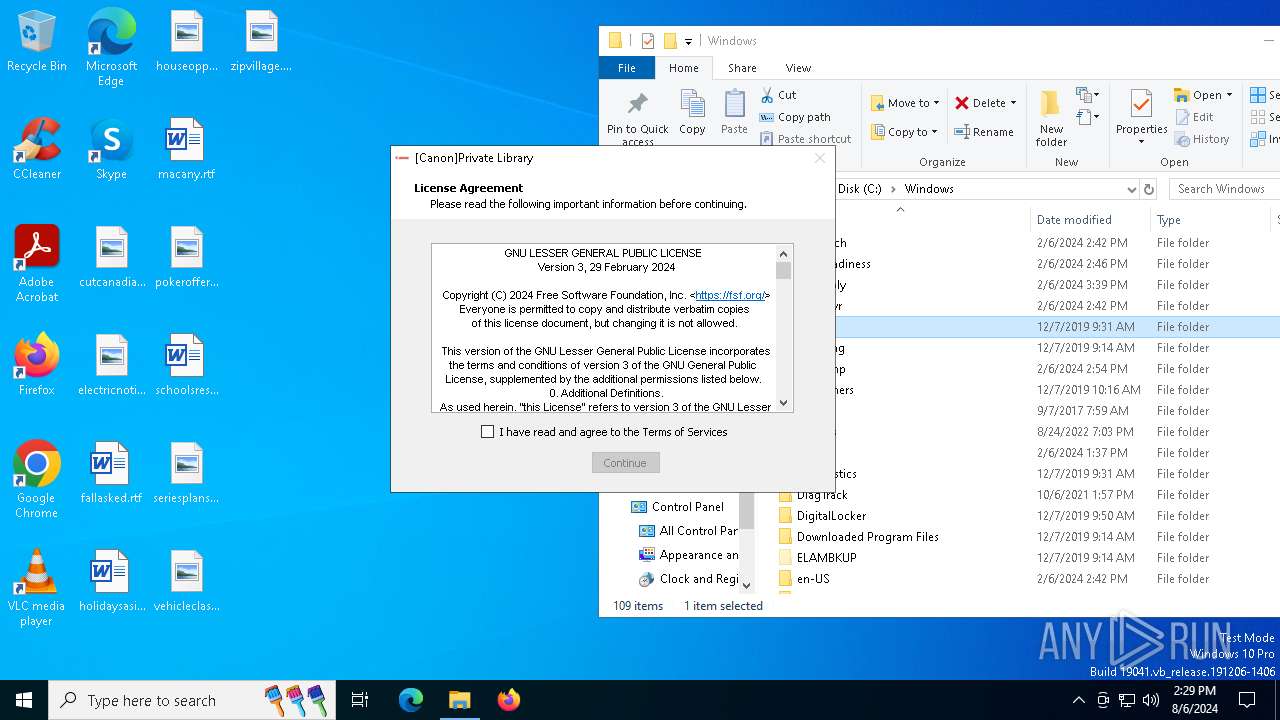Switch to the Home tab in Explorer
The height and width of the screenshot is (720, 1280).
(684, 68)
